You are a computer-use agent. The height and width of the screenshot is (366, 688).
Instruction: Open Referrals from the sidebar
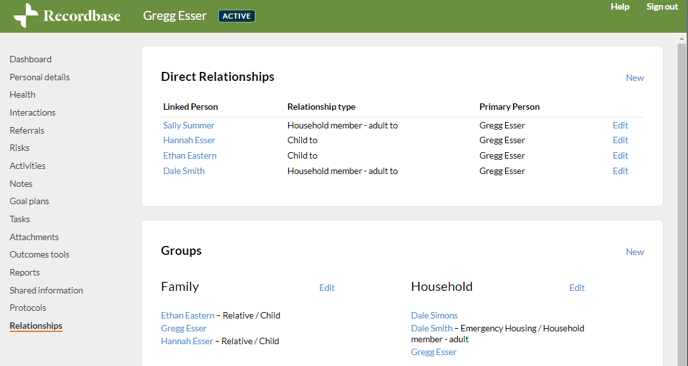pyautogui.click(x=27, y=131)
